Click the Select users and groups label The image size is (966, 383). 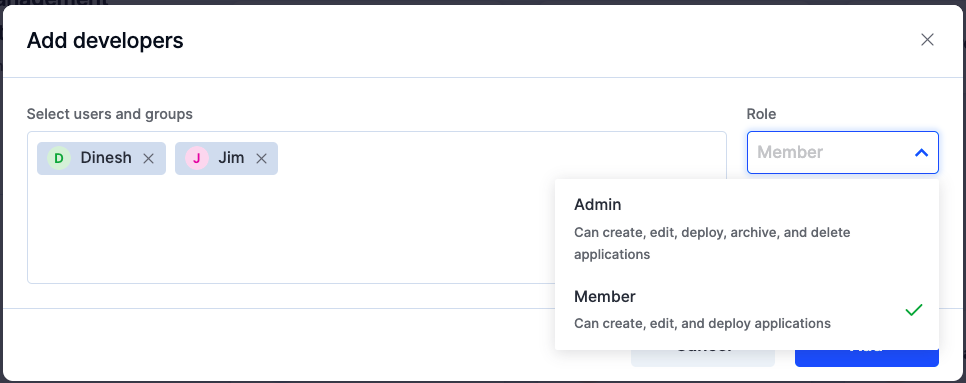110,114
